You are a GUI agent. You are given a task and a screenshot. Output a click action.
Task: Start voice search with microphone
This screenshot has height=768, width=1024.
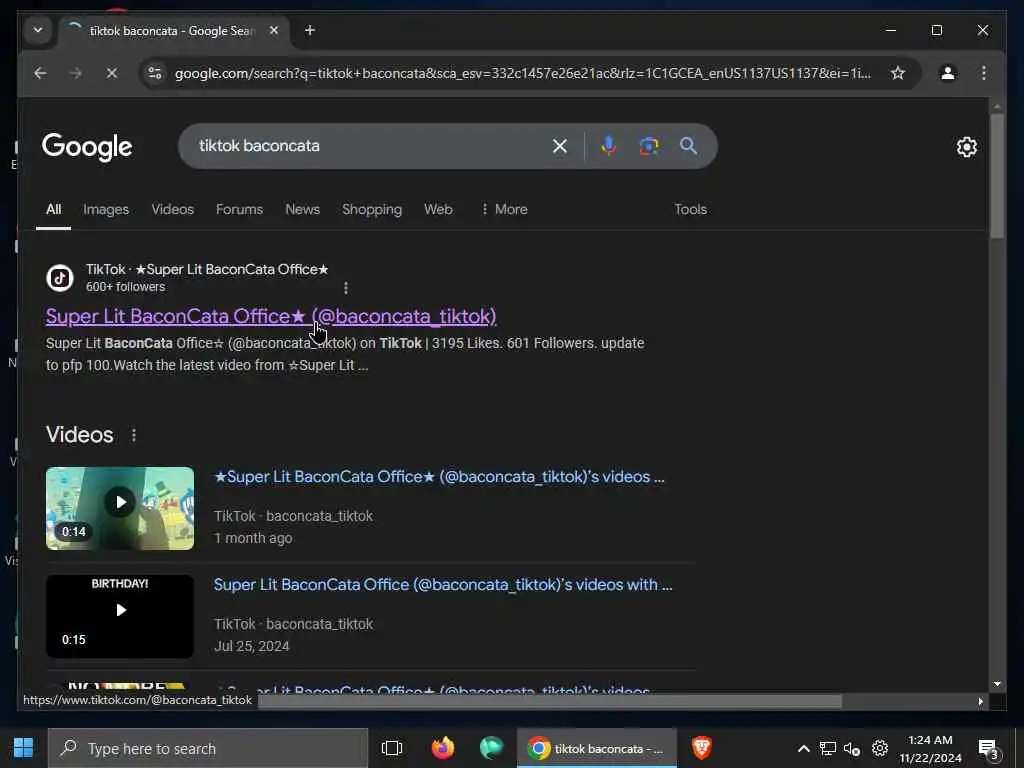click(608, 146)
